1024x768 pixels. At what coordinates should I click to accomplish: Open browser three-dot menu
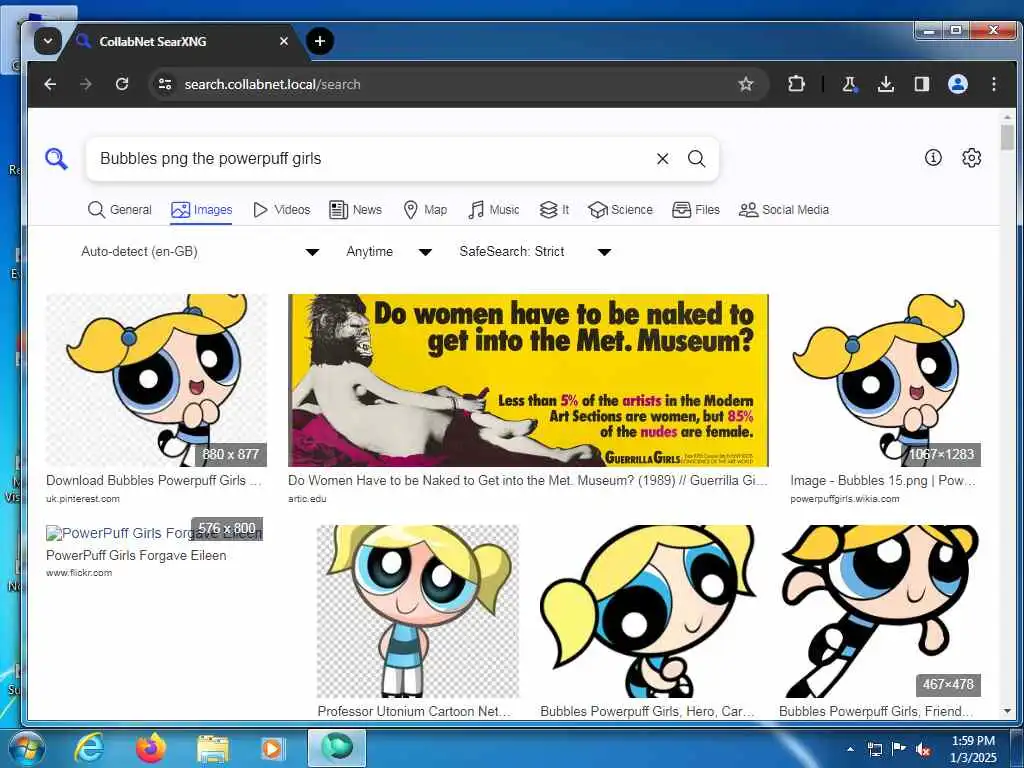[x=994, y=84]
